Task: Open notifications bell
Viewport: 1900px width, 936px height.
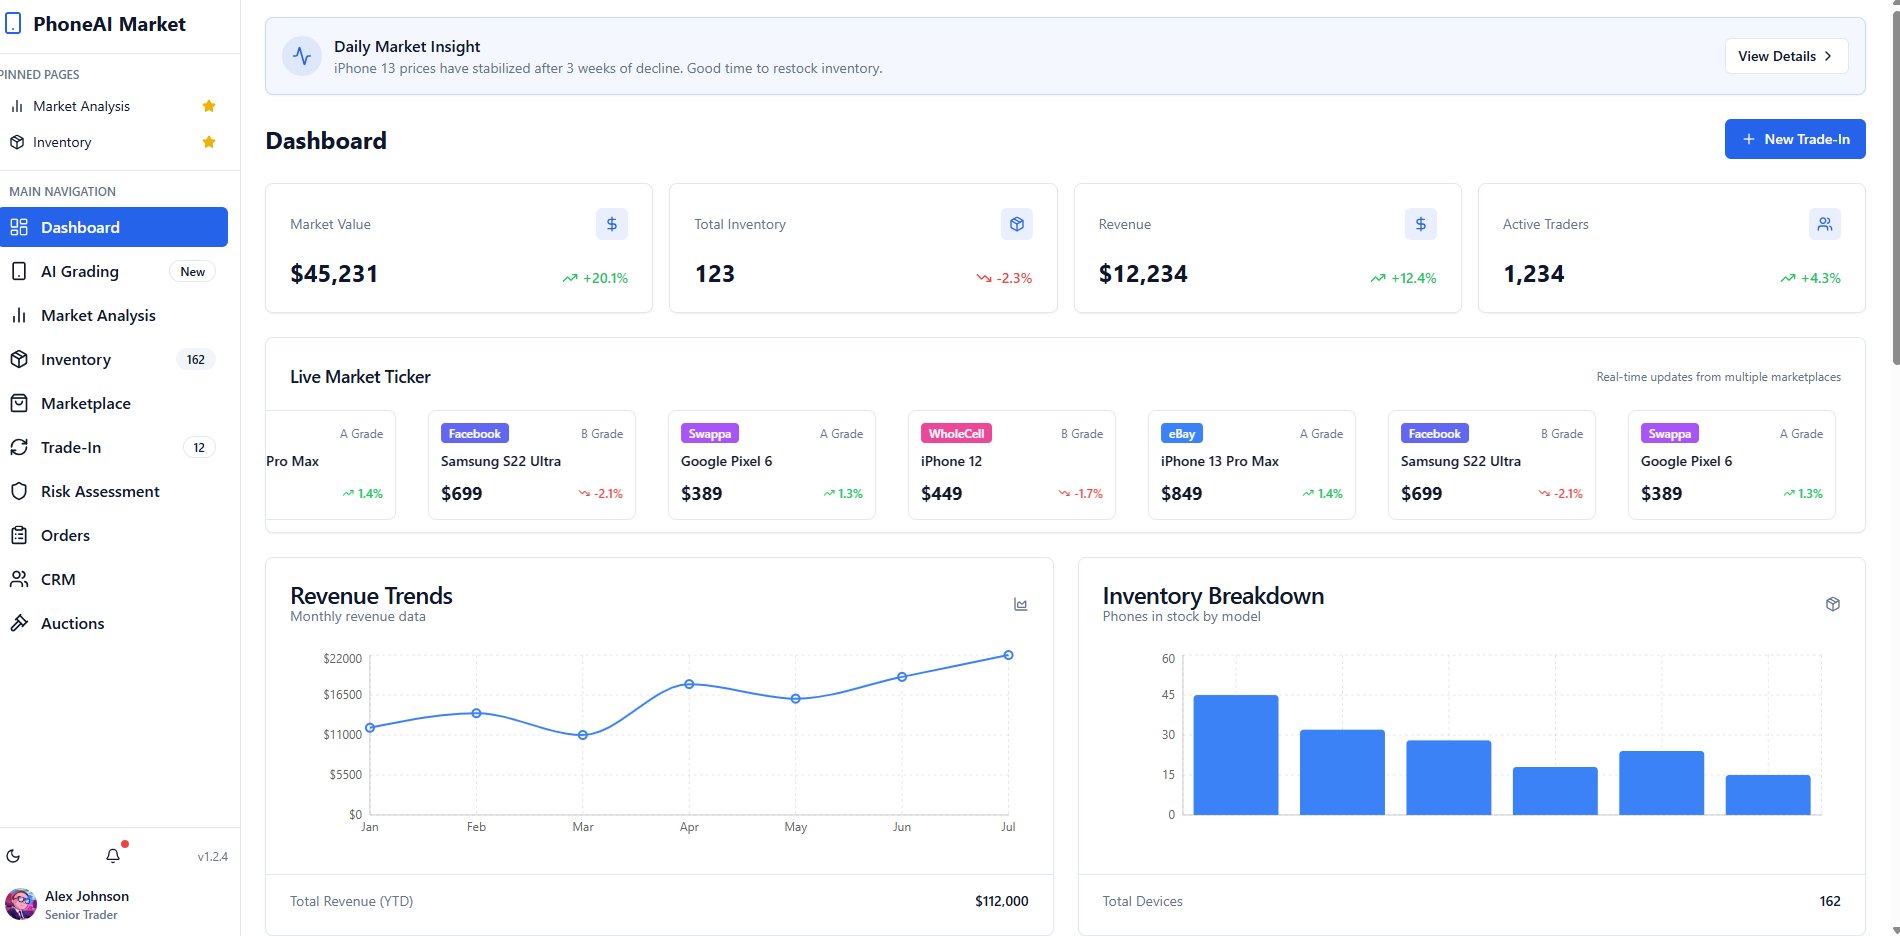Action: coord(113,855)
